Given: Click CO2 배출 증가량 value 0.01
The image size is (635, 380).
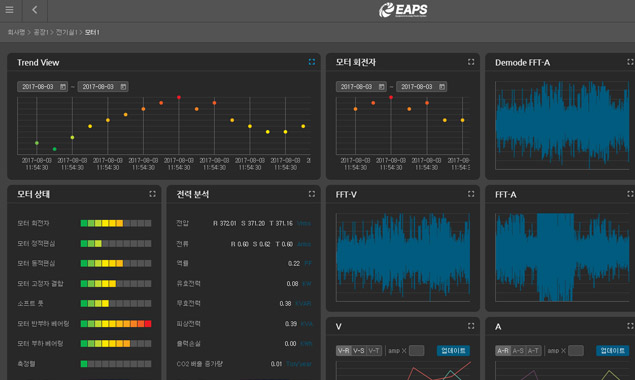Looking at the screenshot, I should pos(276,364).
